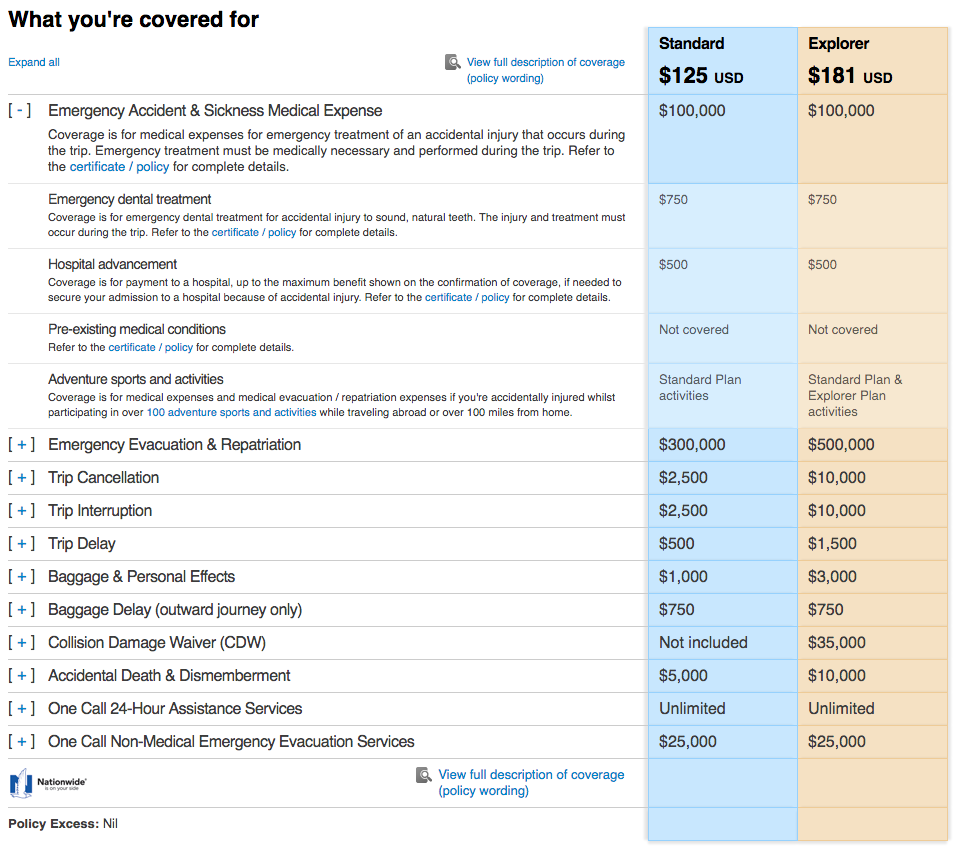Click the magnifier document icon at top
Viewport: 964px width, 854px height.
453,63
